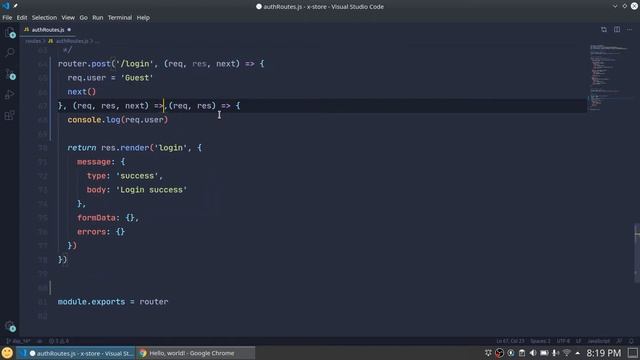The width and height of the screenshot is (640, 360).
Task: Click the pin icon in title bar
Action: click(x=16, y=6)
